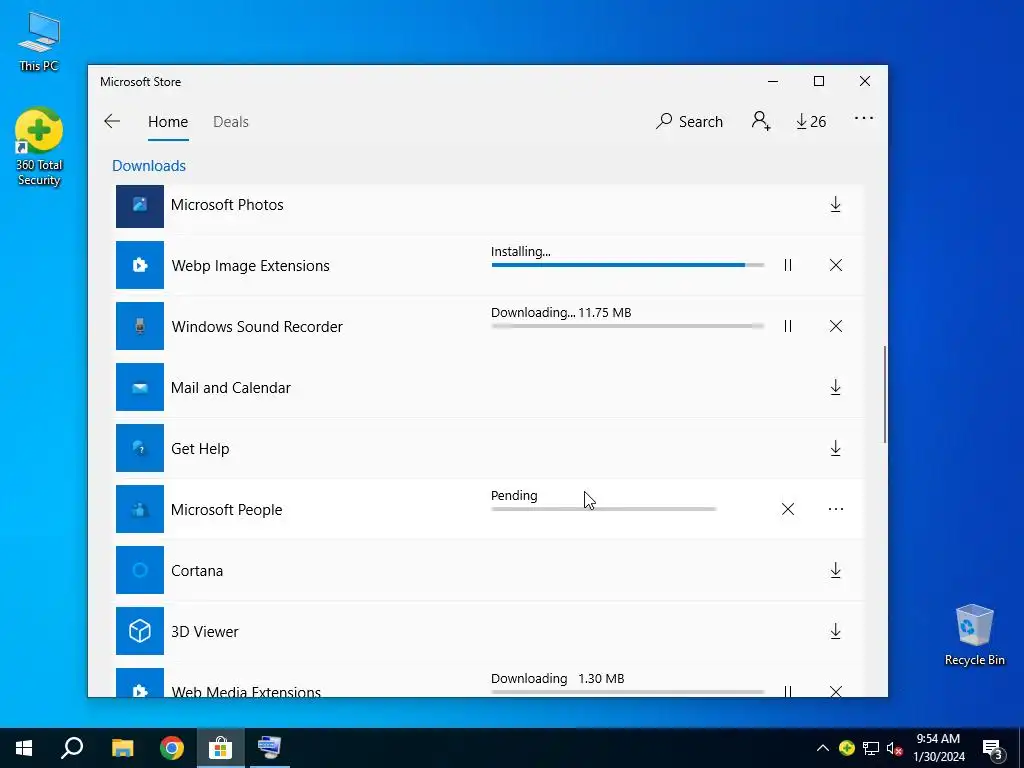Go back with the Store back arrow
1024x768 pixels.
tap(112, 121)
